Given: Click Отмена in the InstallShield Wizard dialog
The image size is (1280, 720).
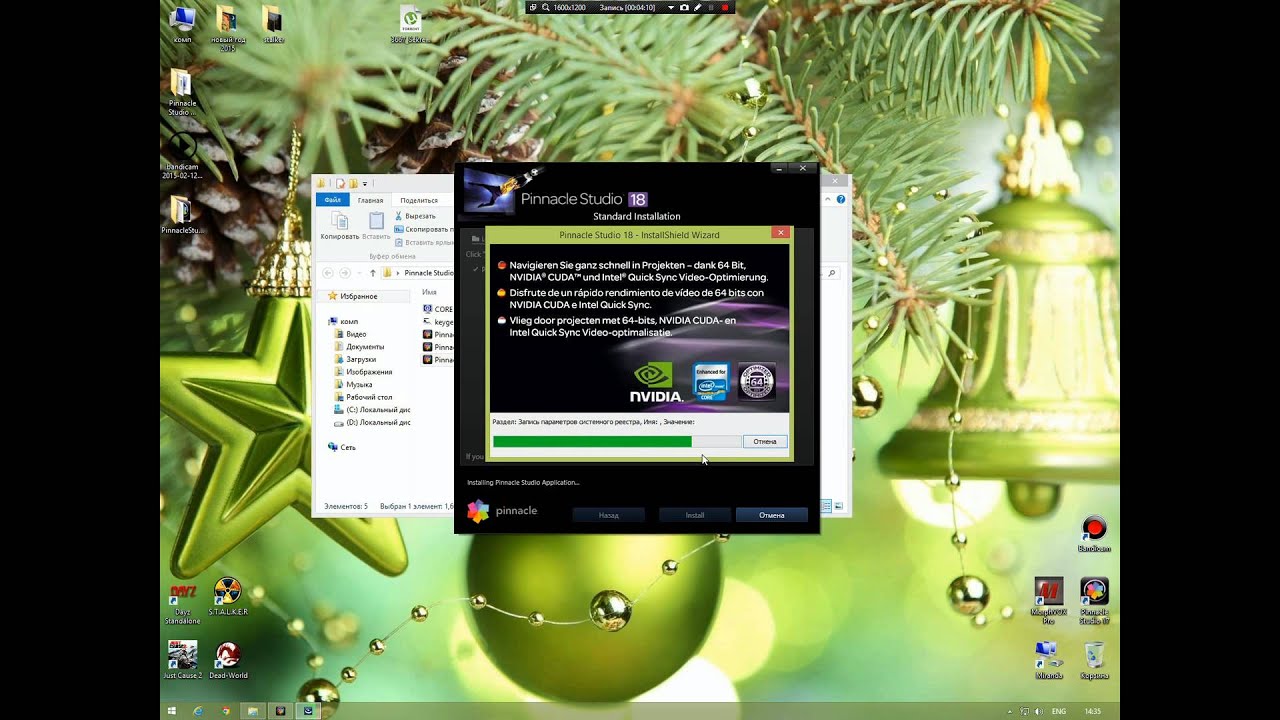Looking at the screenshot, I should click(765, 441).
